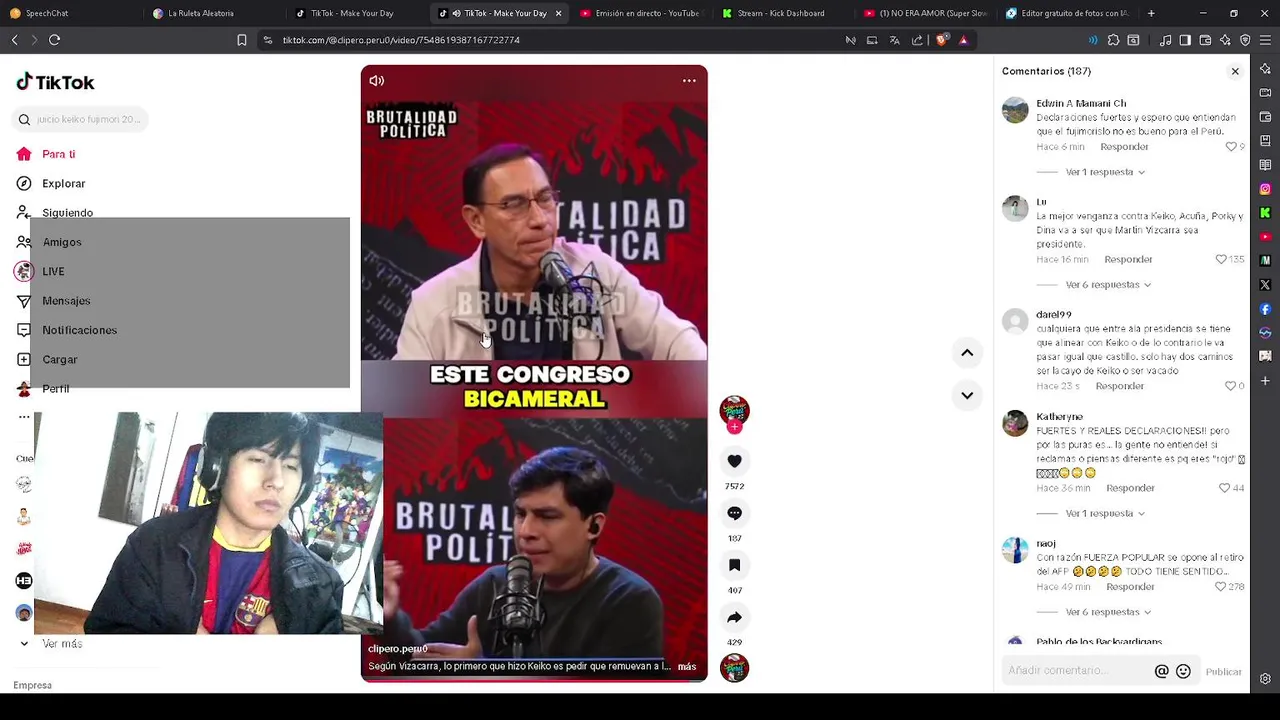Mute the TikTok video sound
1280x720 pixels.
point(377,81)
